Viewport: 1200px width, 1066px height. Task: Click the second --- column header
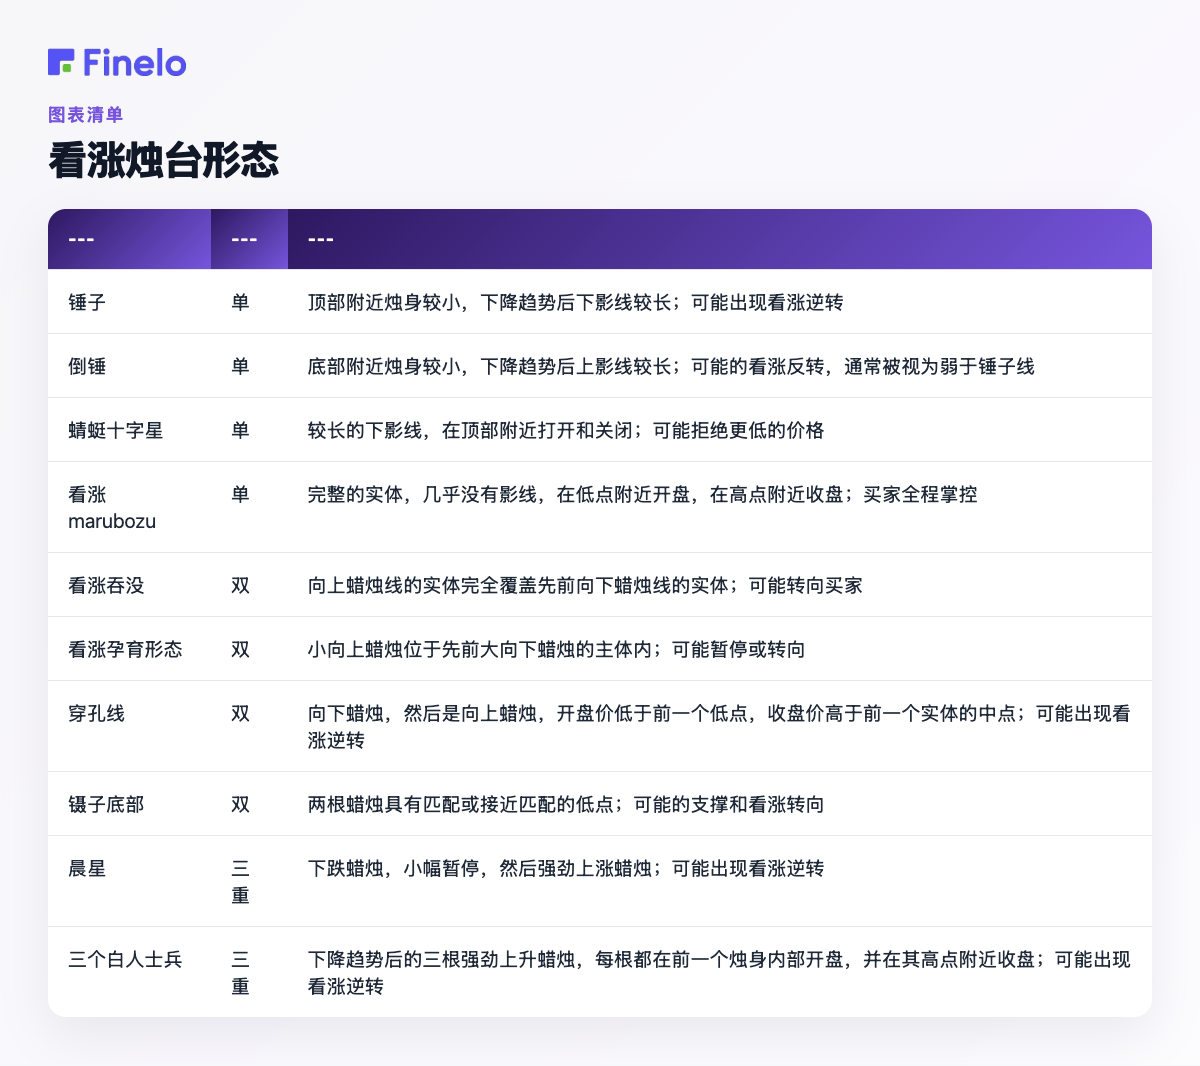click(249, 239)
